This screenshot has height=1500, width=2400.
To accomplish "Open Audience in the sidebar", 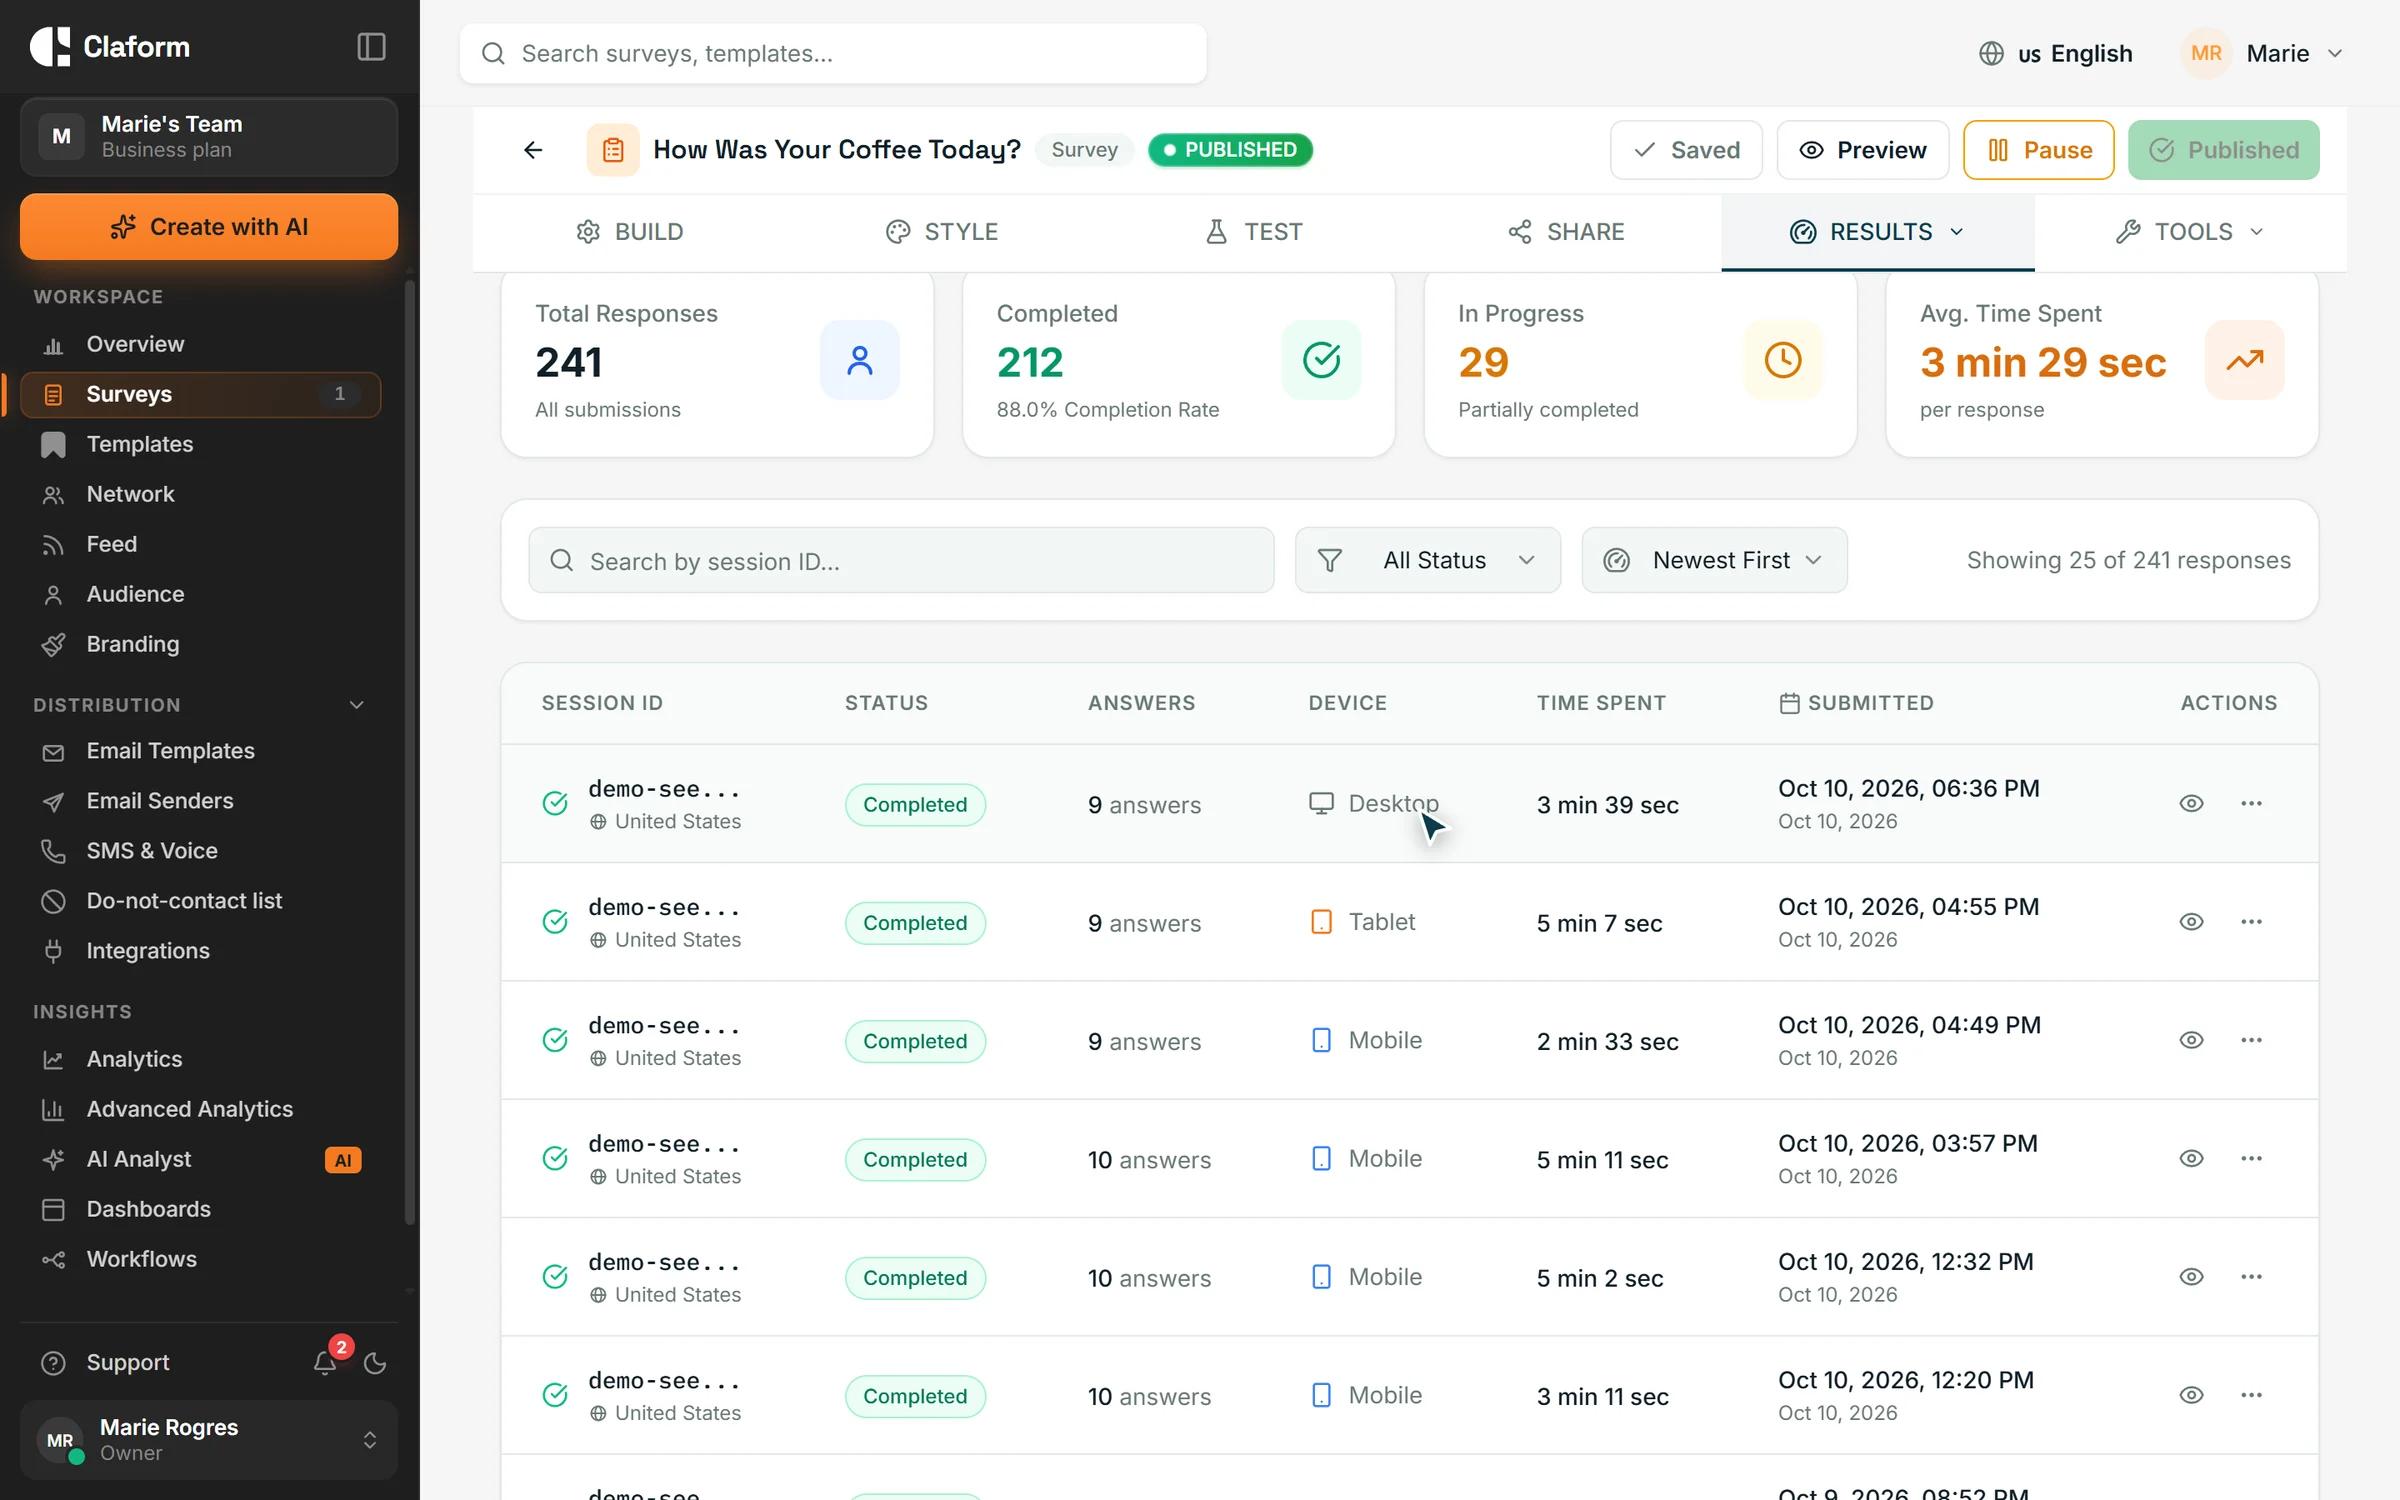I will (200, 594).
